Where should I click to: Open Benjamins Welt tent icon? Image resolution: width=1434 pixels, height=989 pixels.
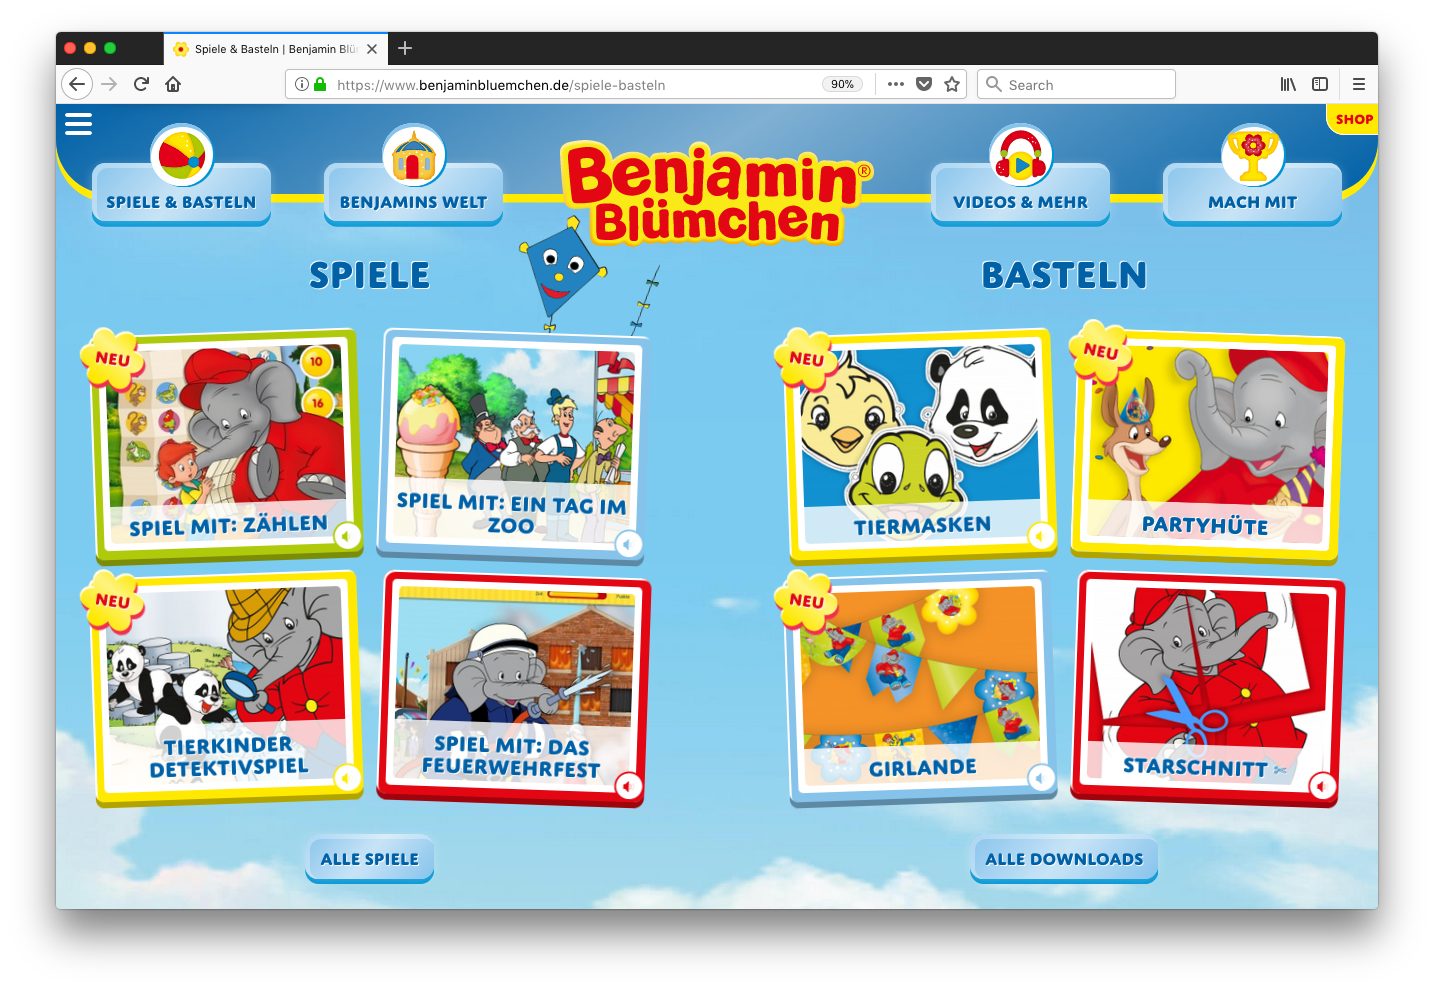point(414,156)
